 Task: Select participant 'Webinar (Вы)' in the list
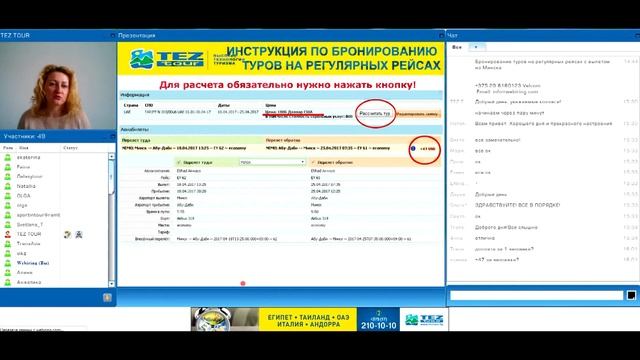pyautogui.click(x=33, y=263)
